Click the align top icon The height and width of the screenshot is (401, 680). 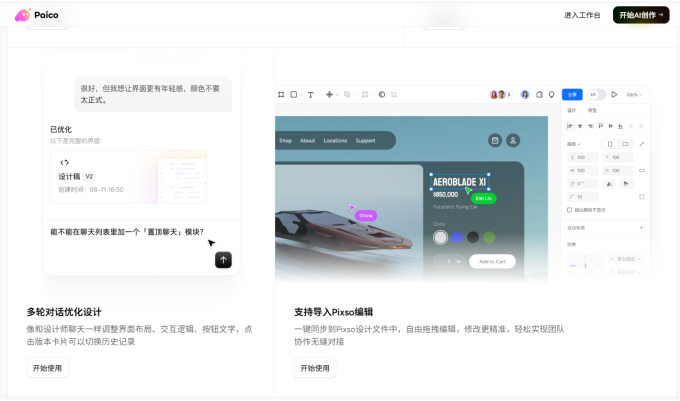tap(601, 126)
